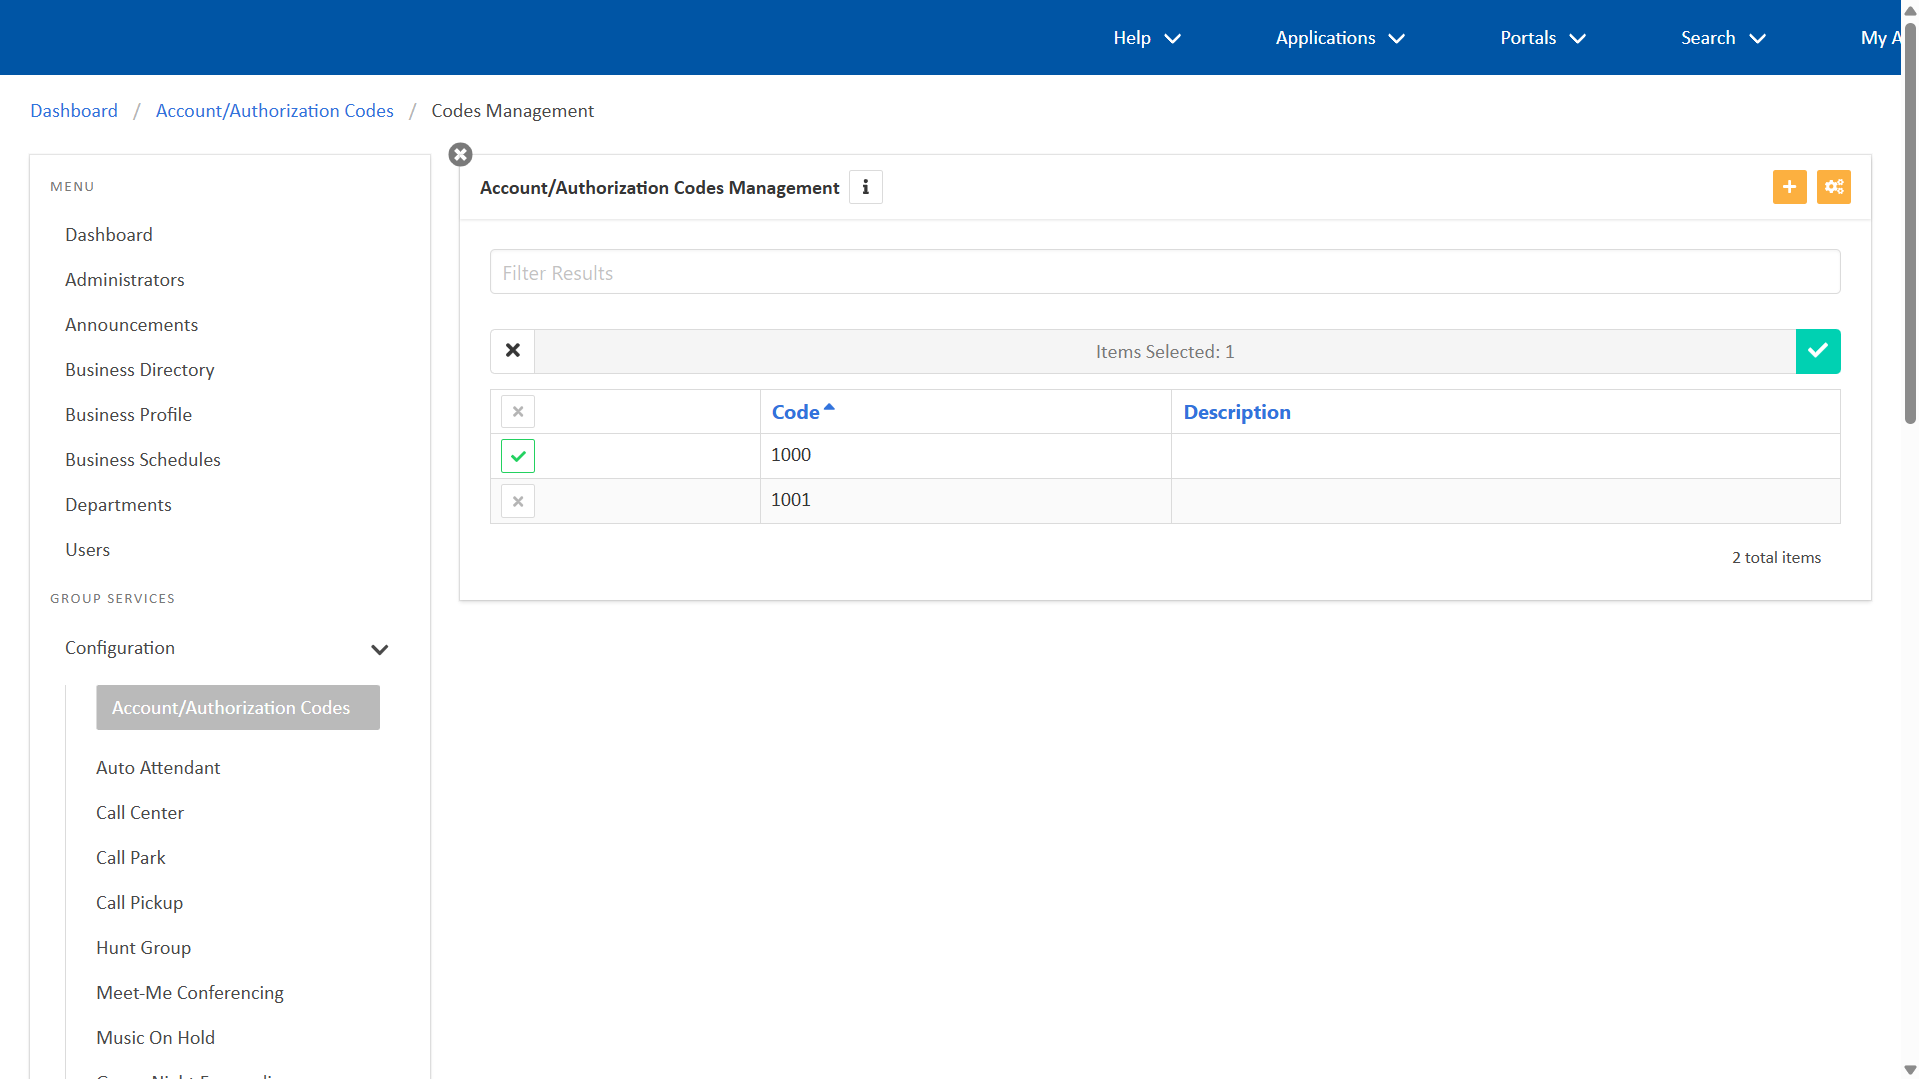Sort by the Description column header

tap(1236, 412)
